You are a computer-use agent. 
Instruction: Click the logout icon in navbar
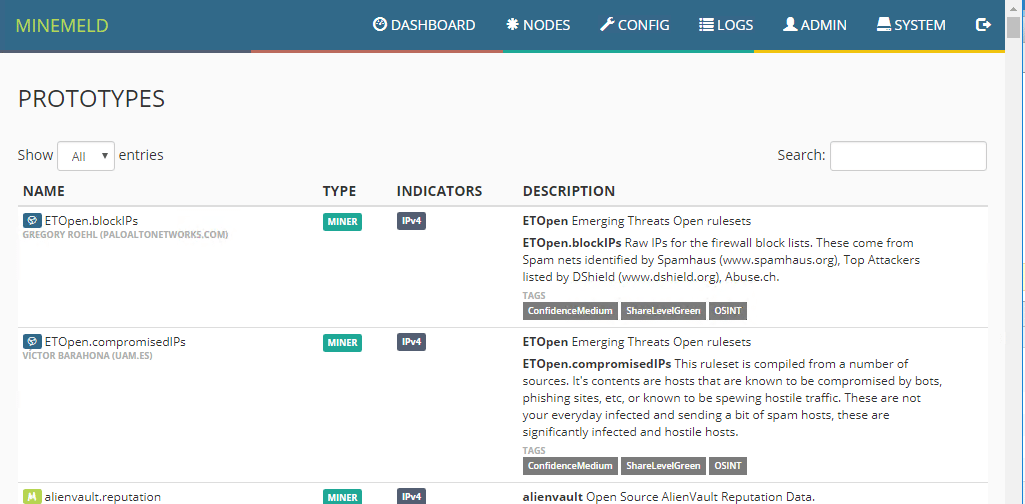pyautogui.click(x=983, y=25)
